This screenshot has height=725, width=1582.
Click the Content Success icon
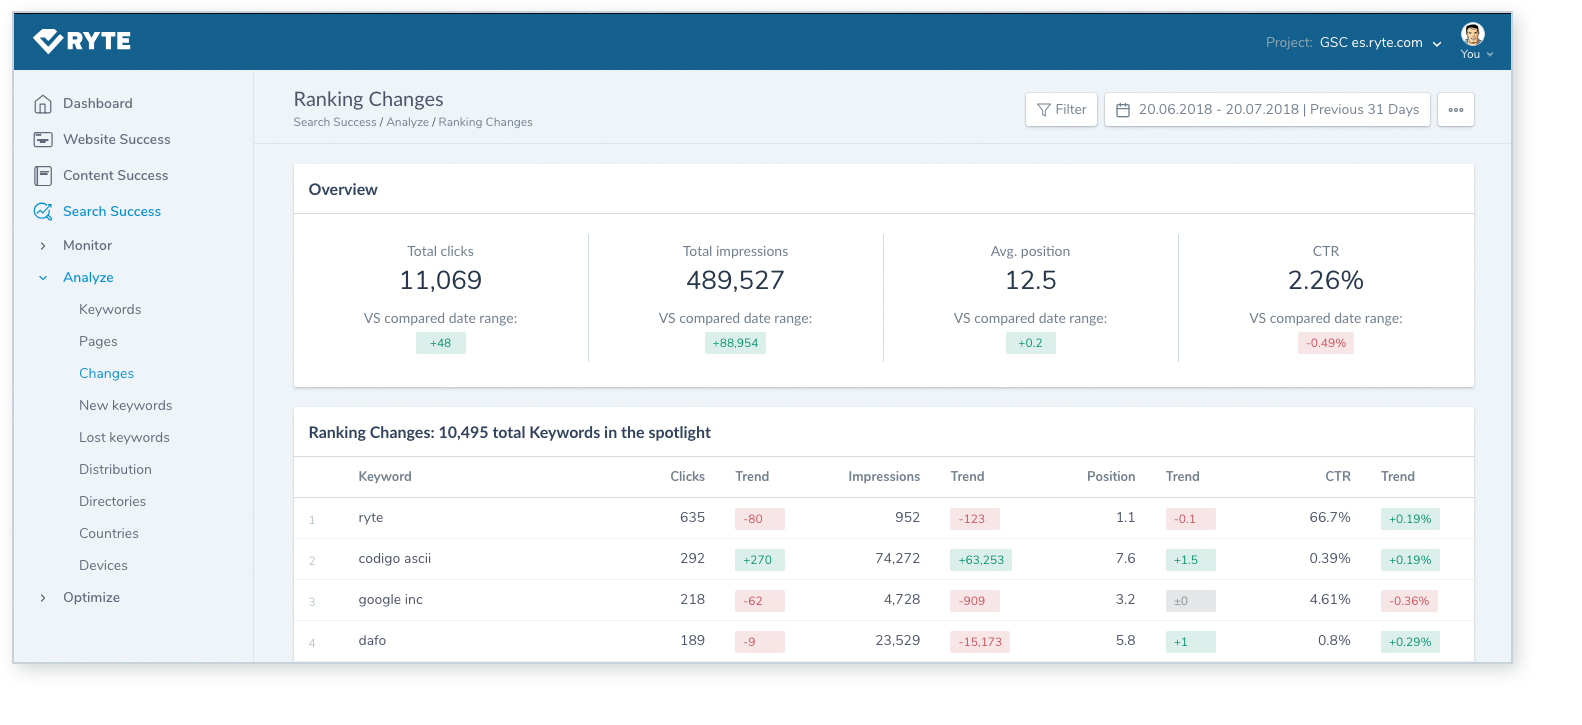coord(43,176)
